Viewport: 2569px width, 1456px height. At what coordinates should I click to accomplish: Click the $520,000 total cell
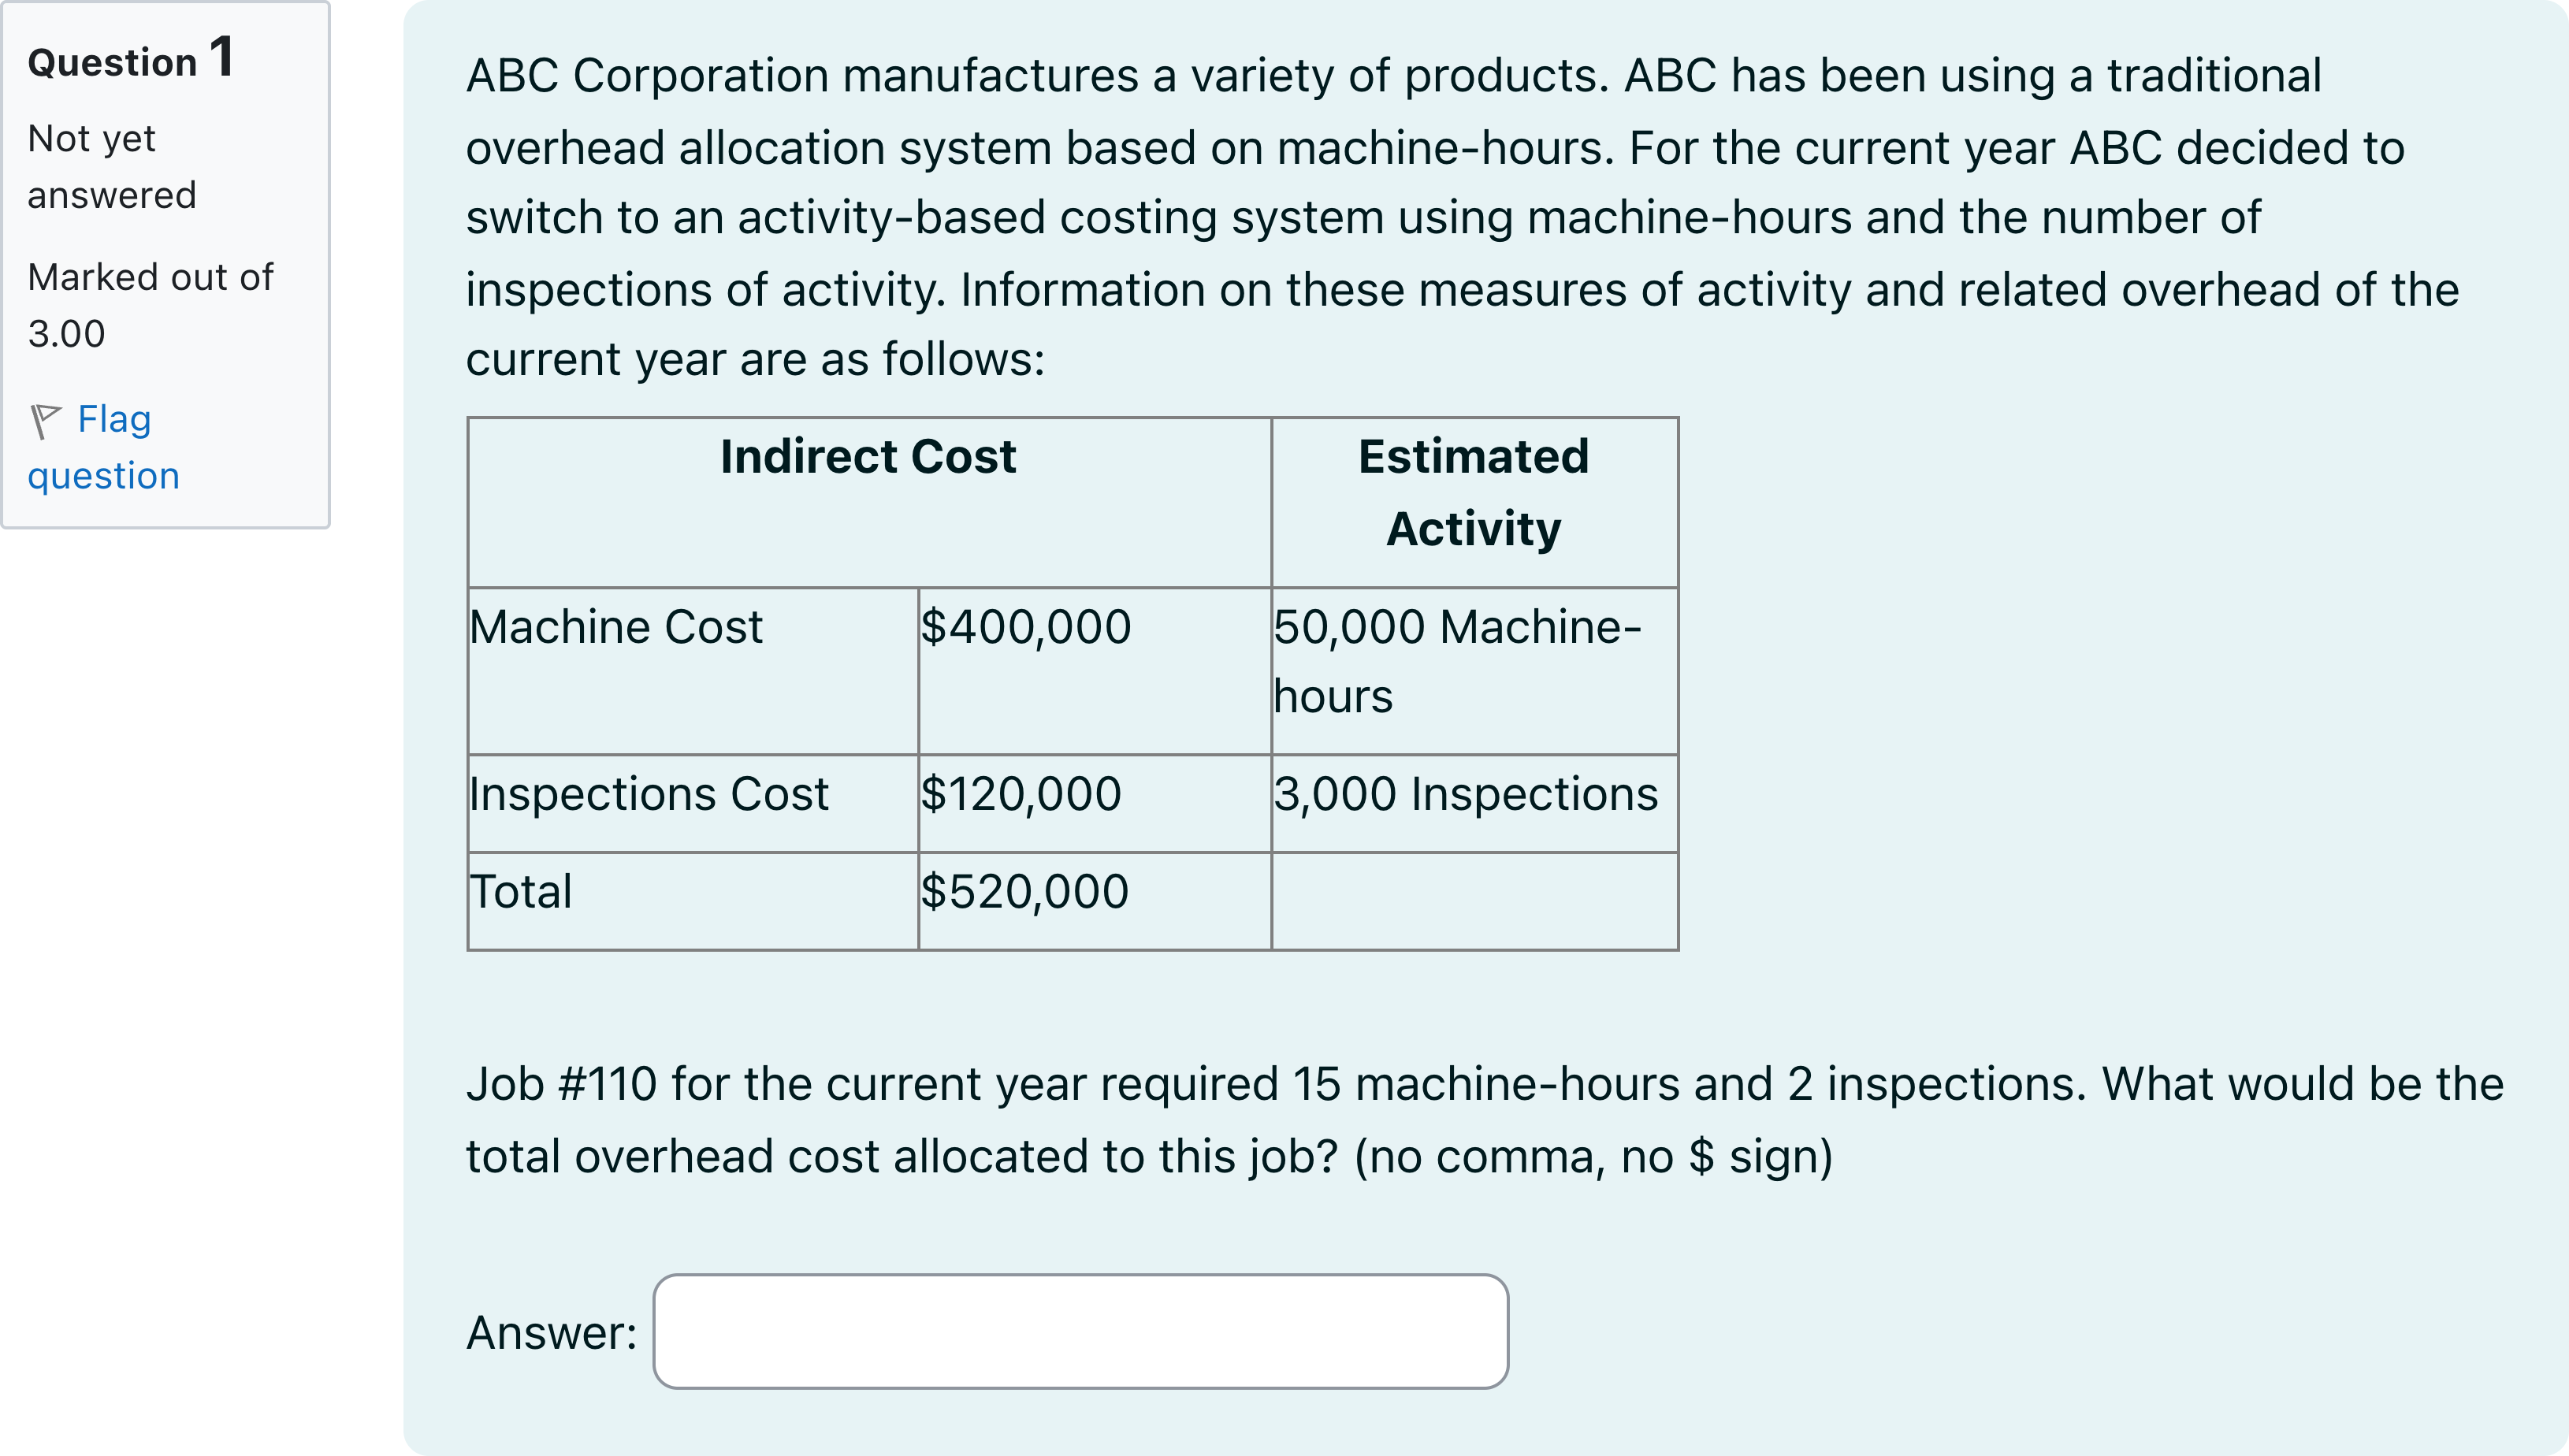[1024, 892]
